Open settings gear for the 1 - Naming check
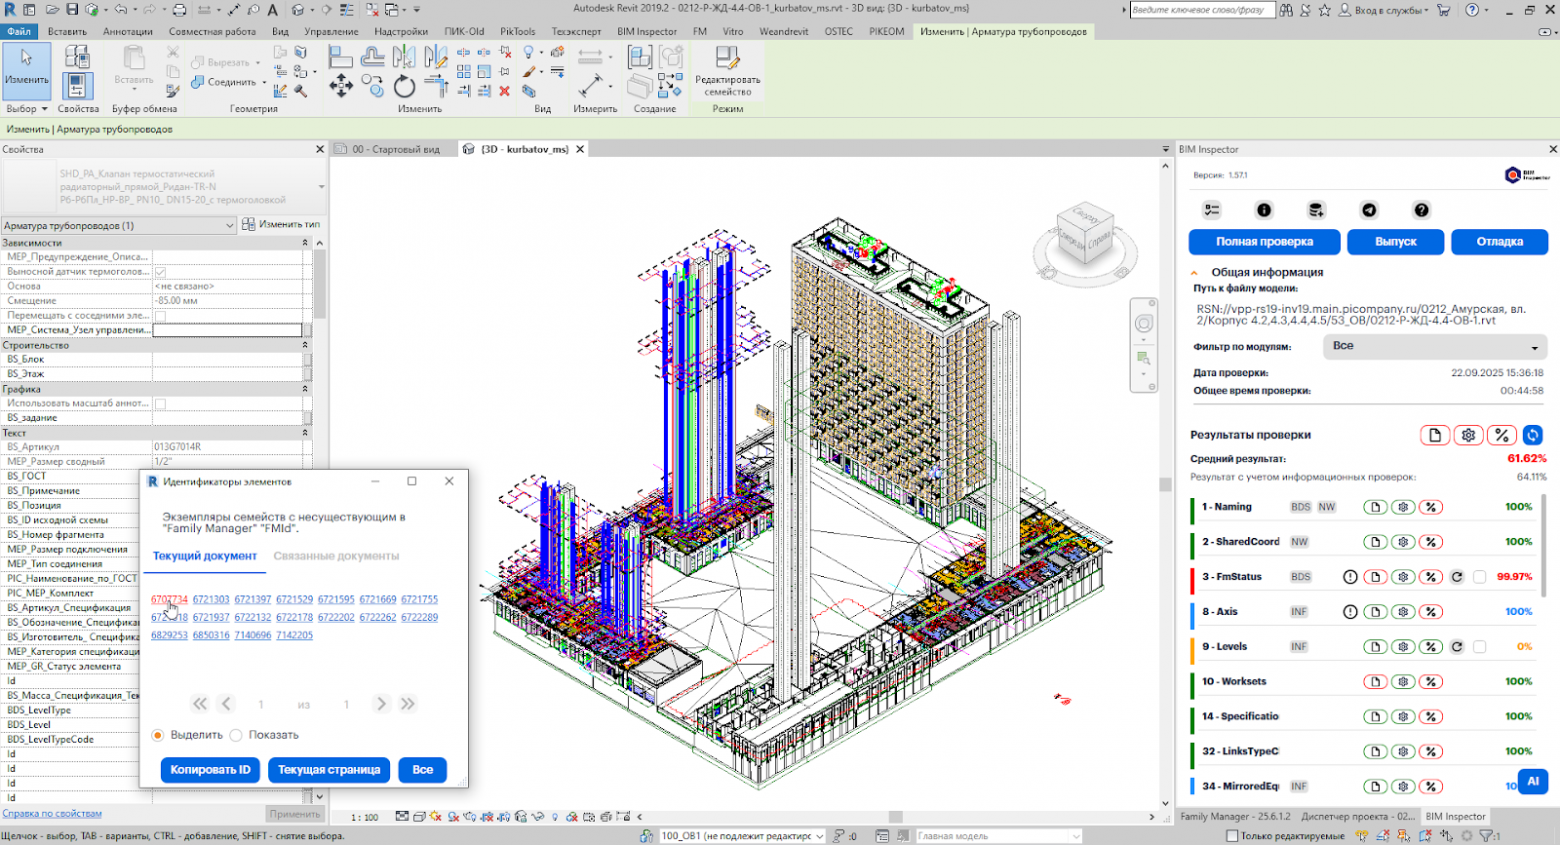 1403,507
